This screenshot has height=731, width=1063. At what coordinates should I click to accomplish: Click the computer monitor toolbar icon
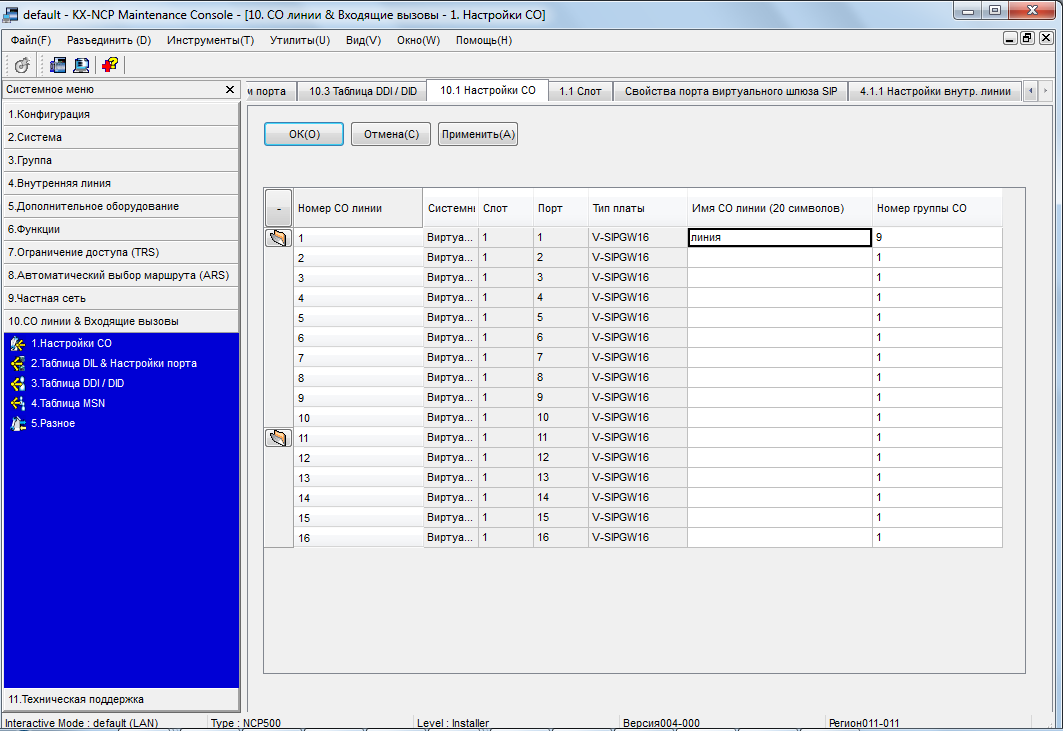click(x=81, y=65)
